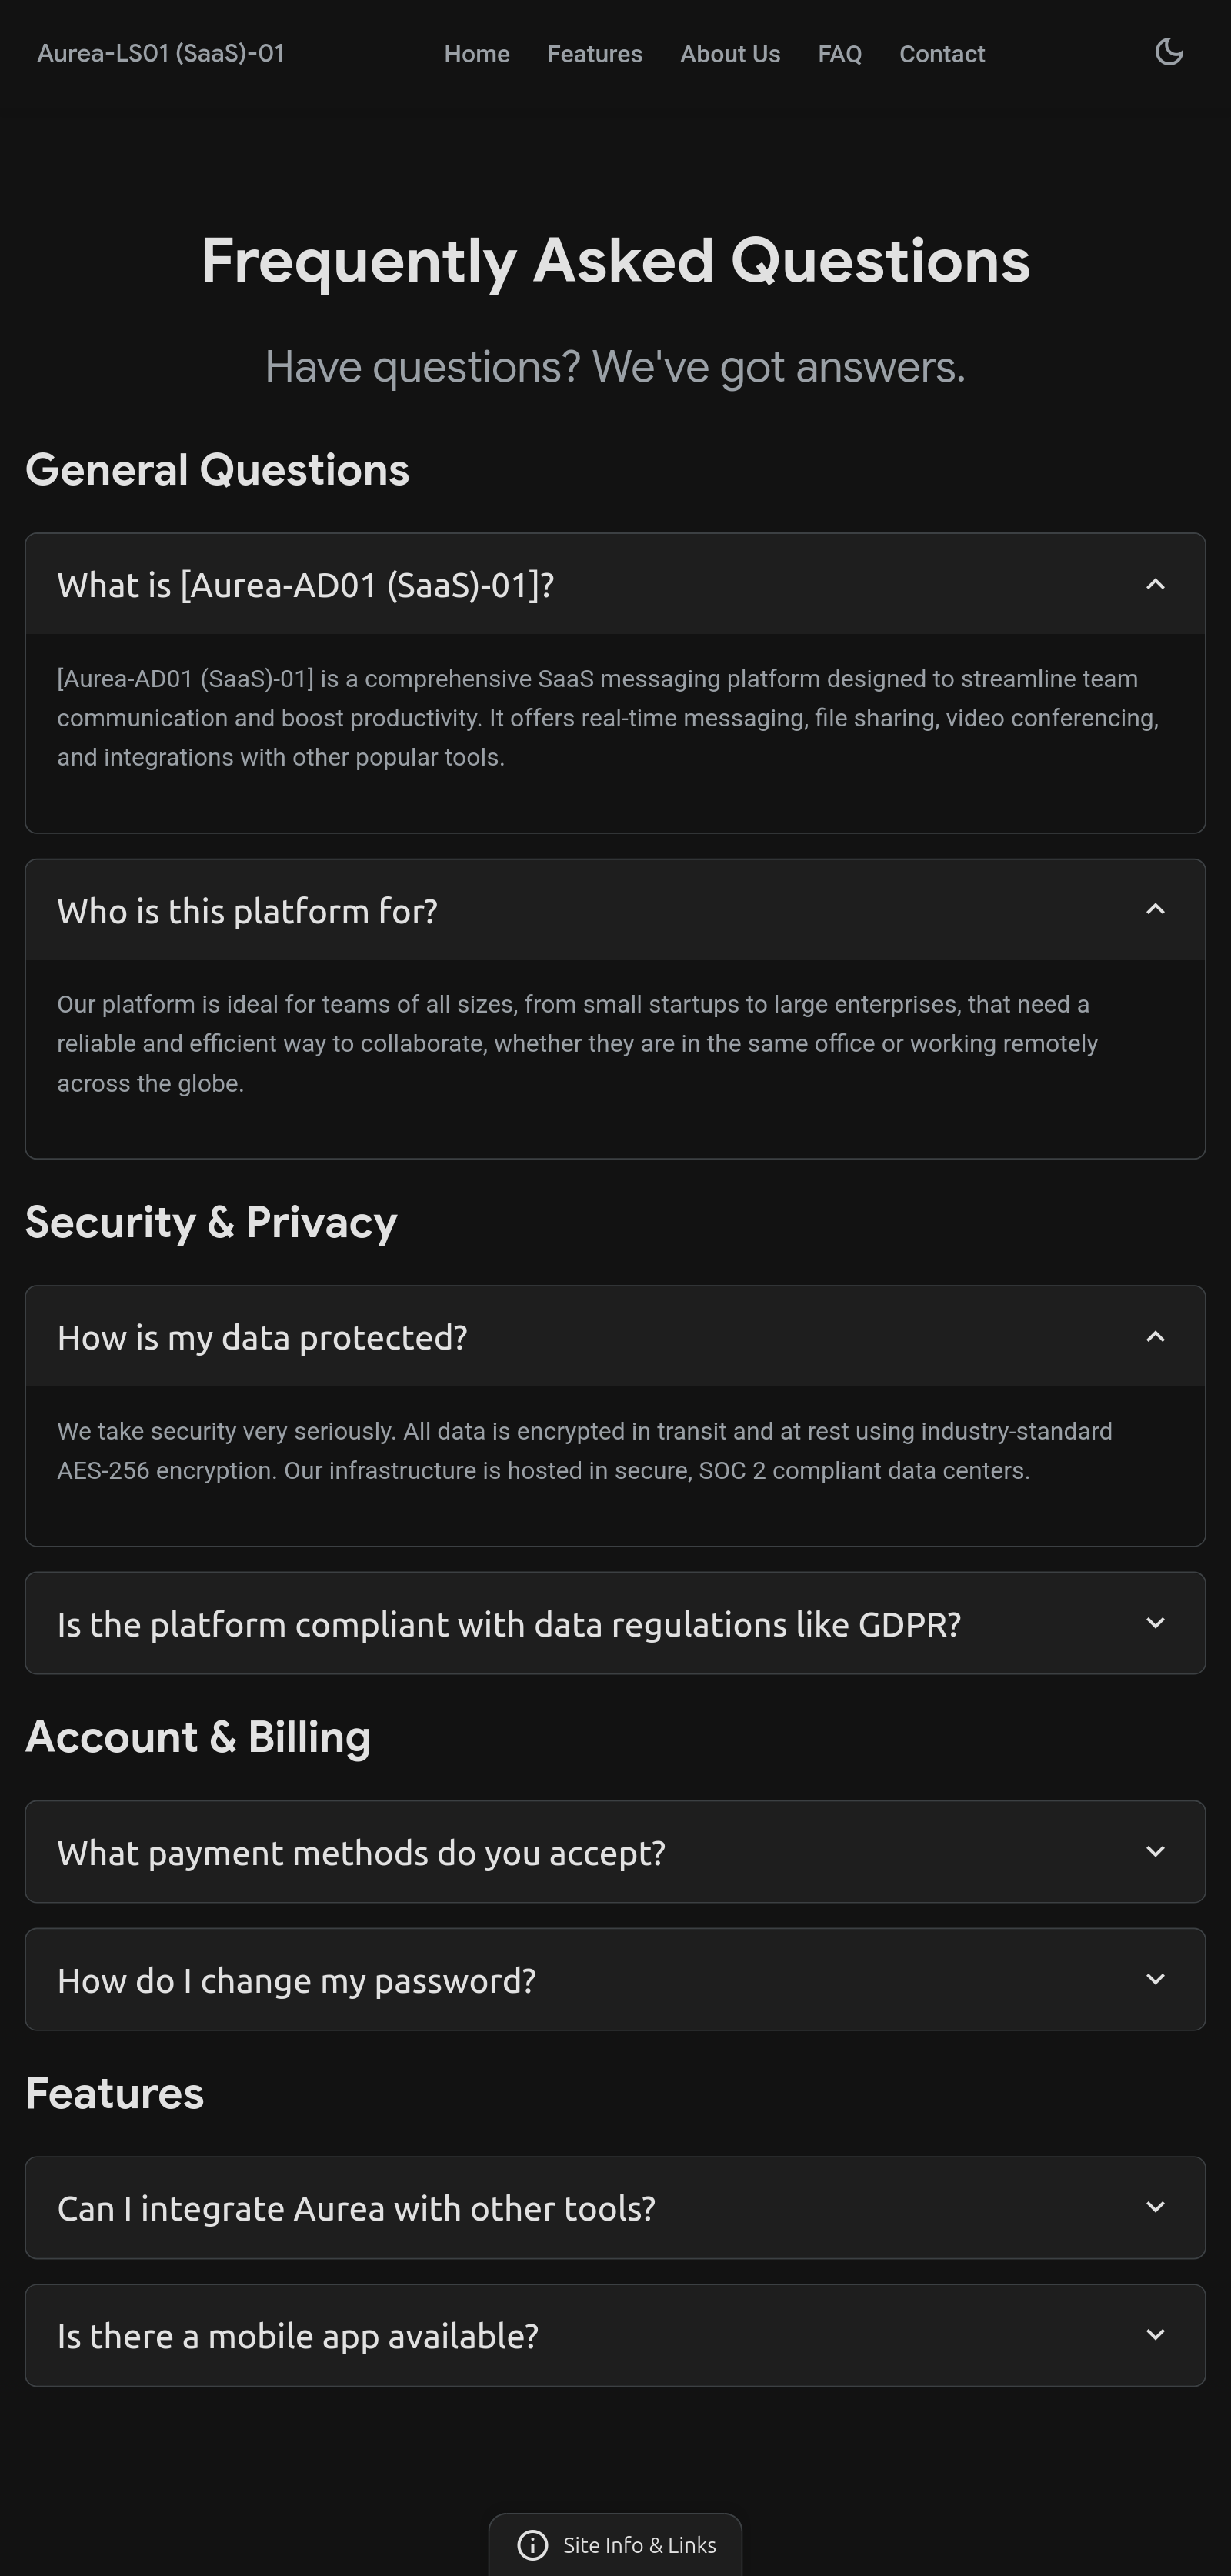1231x2576 pixels.
Task: Click the Site Info & Links info icon
Action: pos(532,2545)
